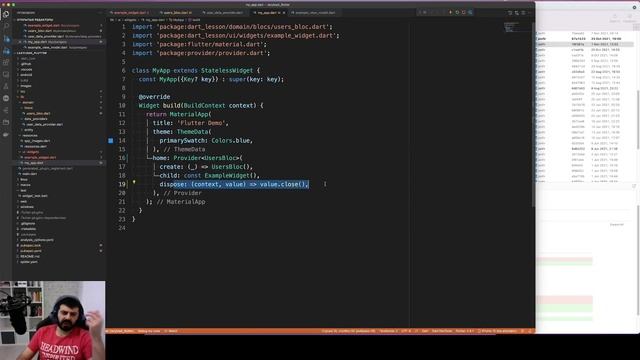This screenshot has width=640, height=360.
Task: Click the split editor icon at top right
Action: point(523,13)
